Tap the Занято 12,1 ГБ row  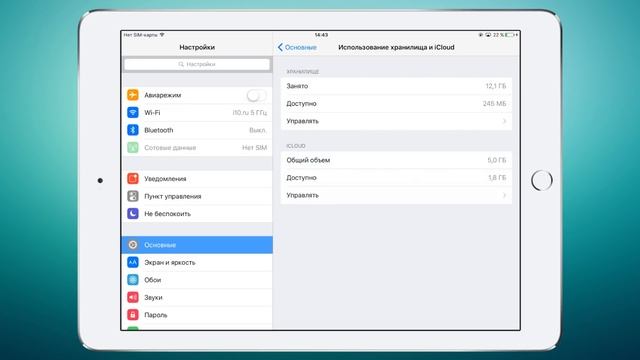click(396, 86)
